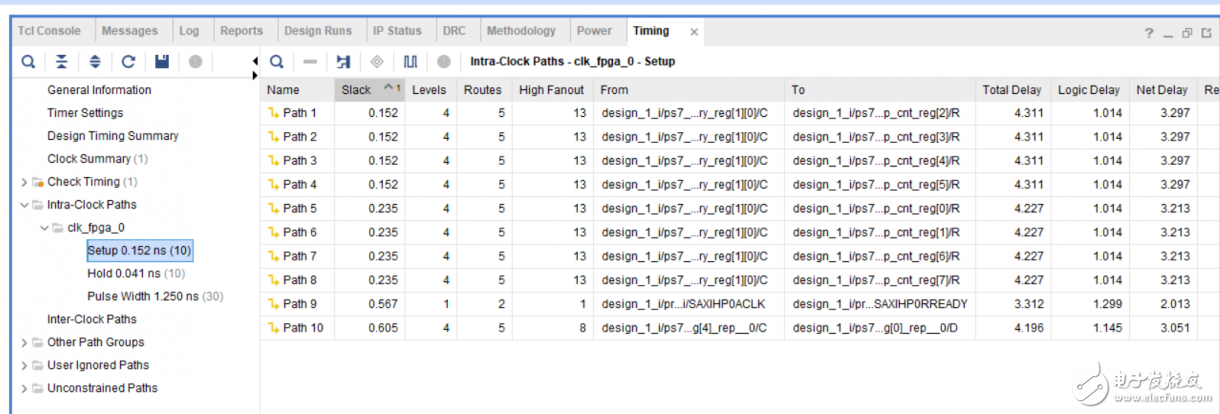The height and width of the screenshot is (414, 1220).
Task: Switch to the Tcl Console tab
Action: (x=50, y=31)
